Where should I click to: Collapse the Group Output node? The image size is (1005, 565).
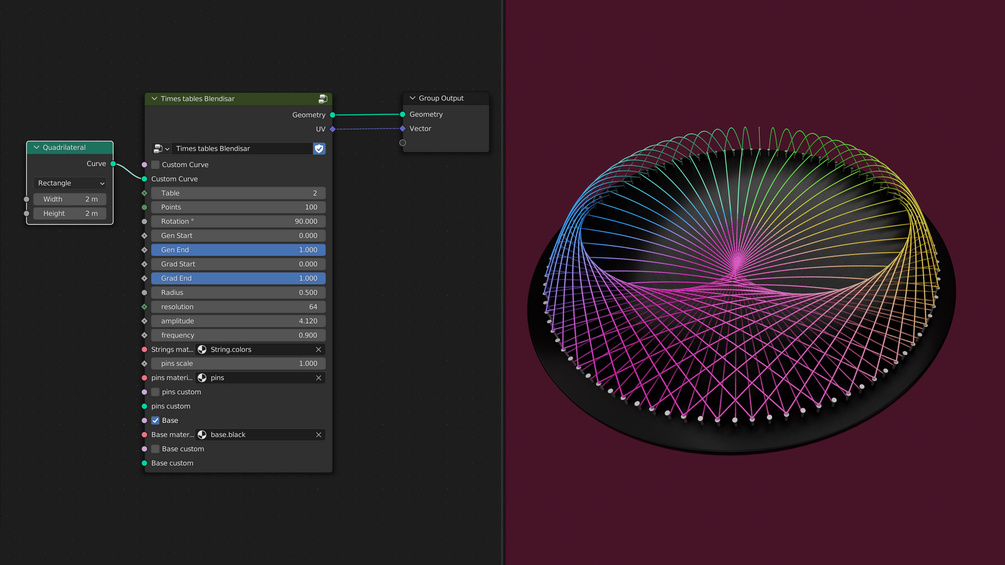tap(412, 98)
